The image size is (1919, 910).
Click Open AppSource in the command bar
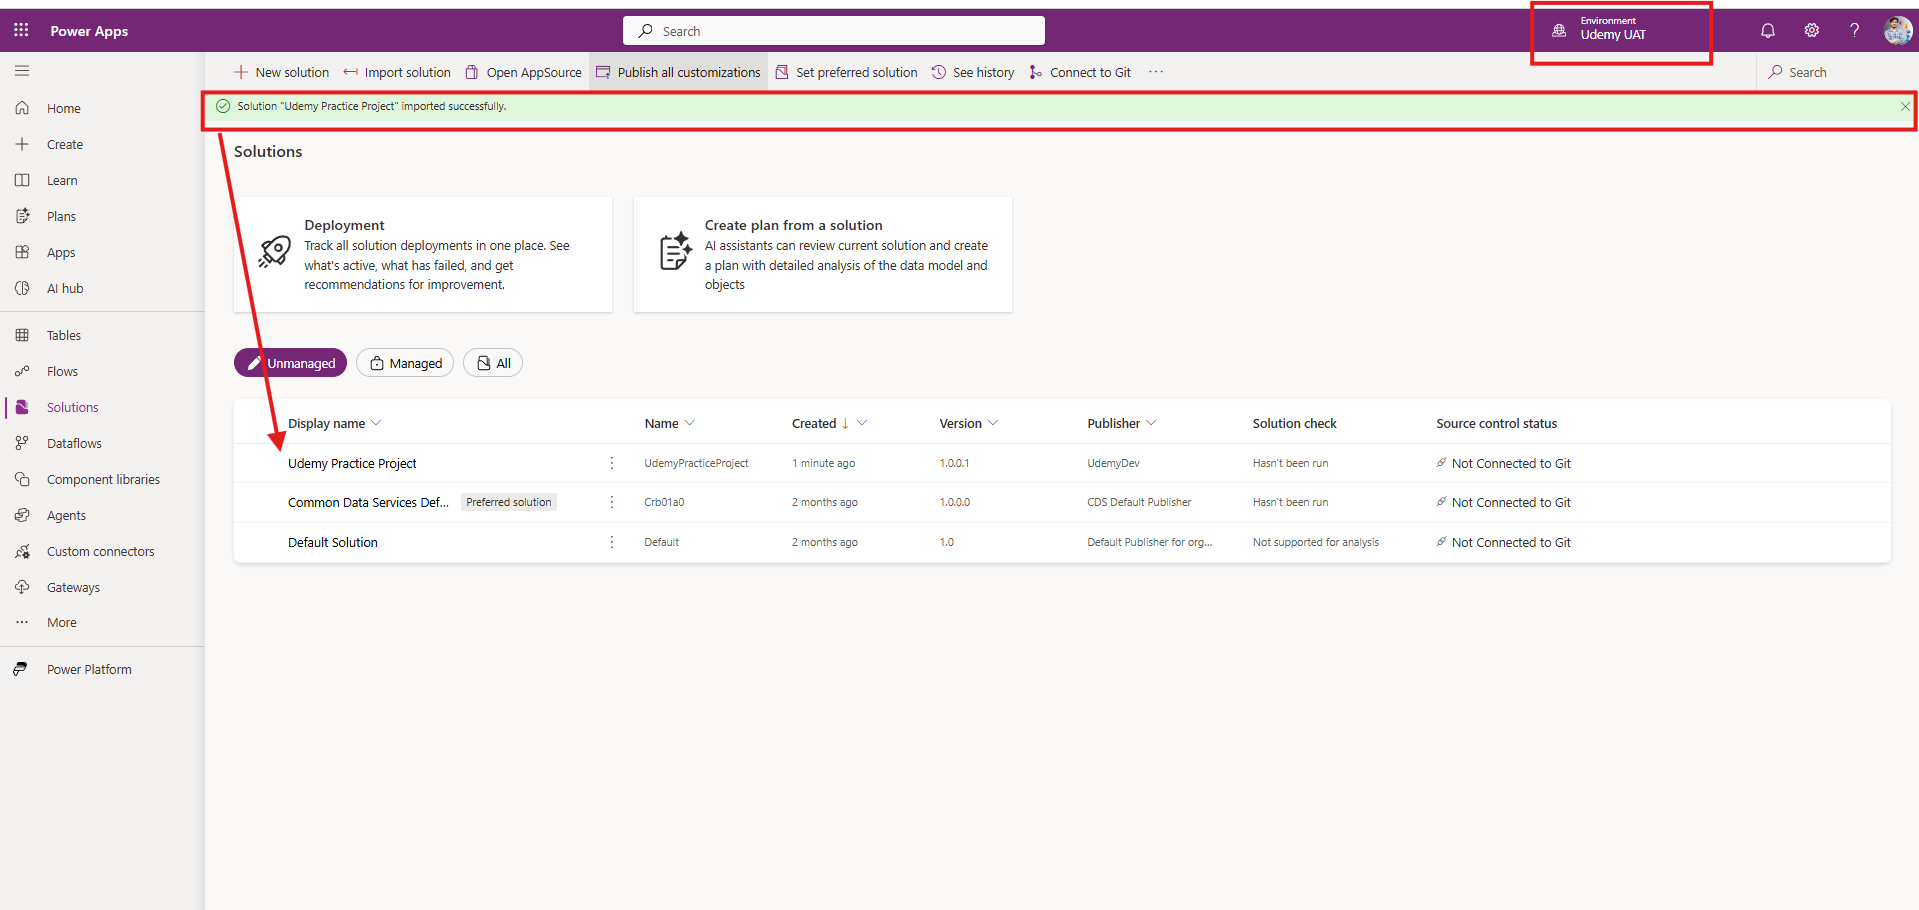click(523, 72)
